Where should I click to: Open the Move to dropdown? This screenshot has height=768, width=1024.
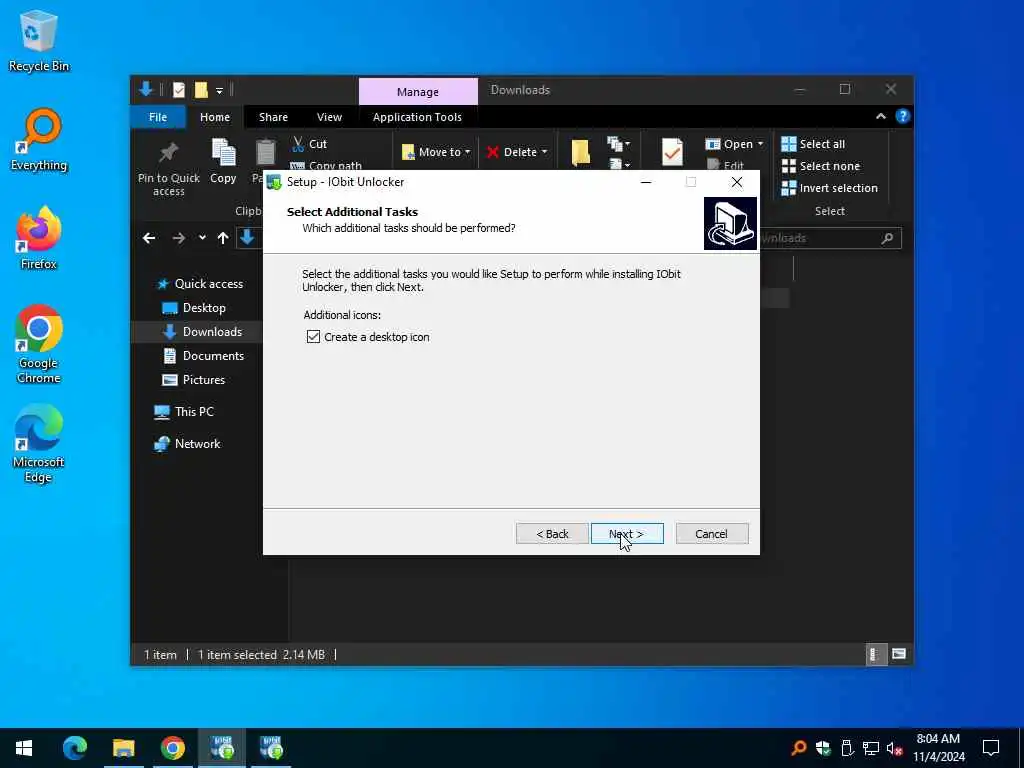pyautogui.click(x=436, y=152)
